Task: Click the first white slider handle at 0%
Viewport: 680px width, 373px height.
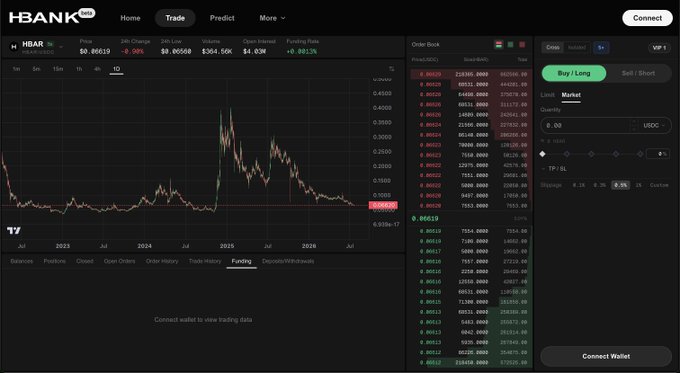Action: click(543, 154)
